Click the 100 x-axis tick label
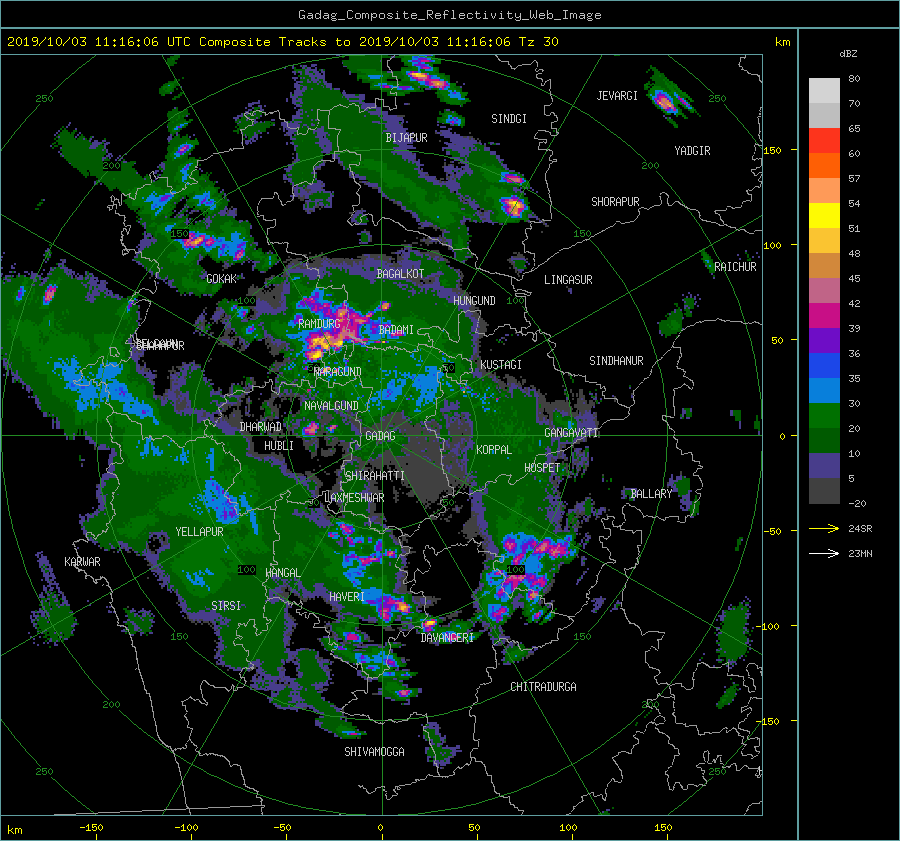 (x=568, y=828)
